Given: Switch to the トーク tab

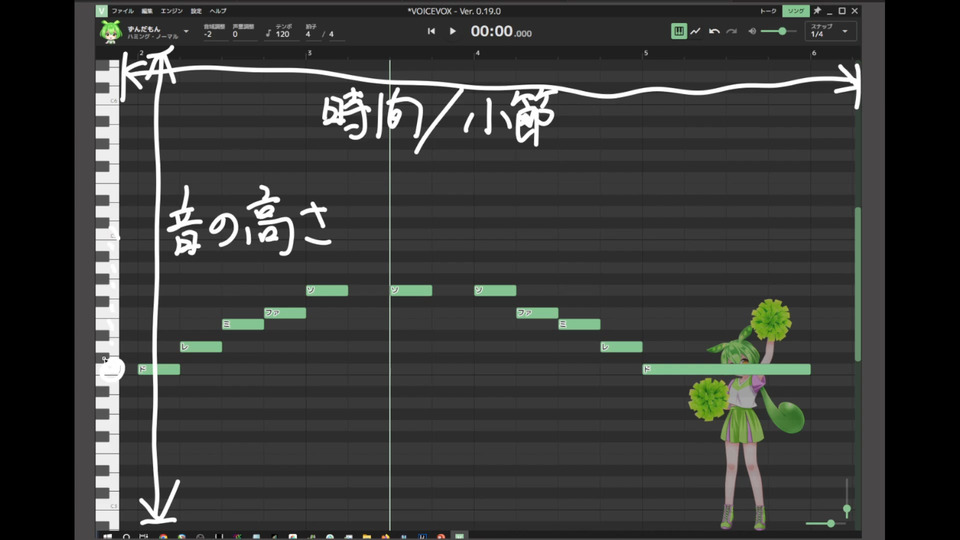Looking at the screenshot, I should coord(768,11).
